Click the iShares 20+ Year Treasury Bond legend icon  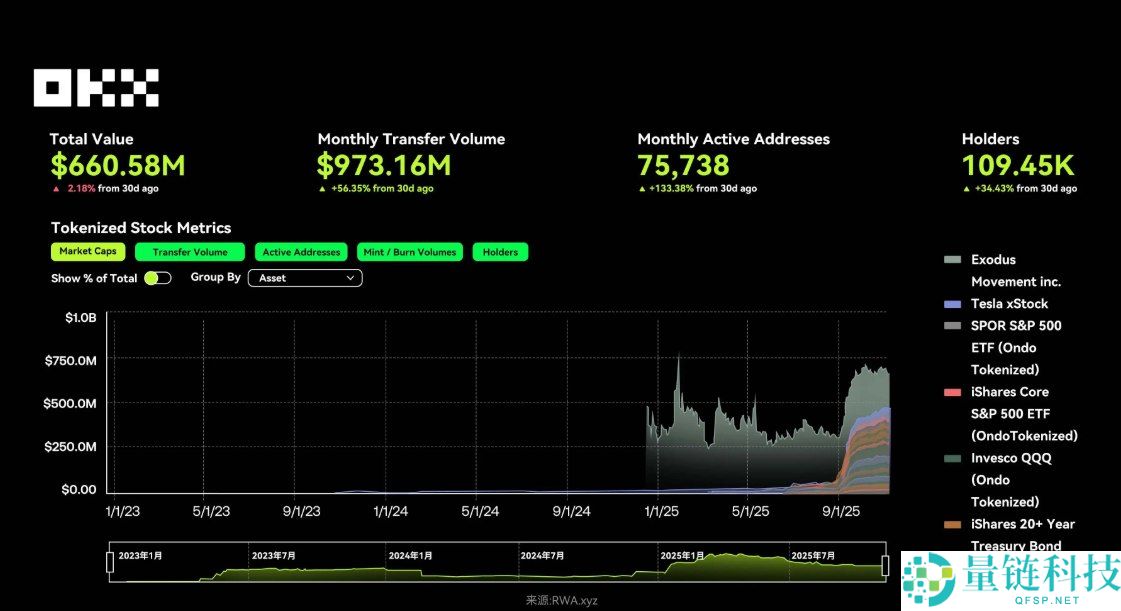tap(952, 524)
